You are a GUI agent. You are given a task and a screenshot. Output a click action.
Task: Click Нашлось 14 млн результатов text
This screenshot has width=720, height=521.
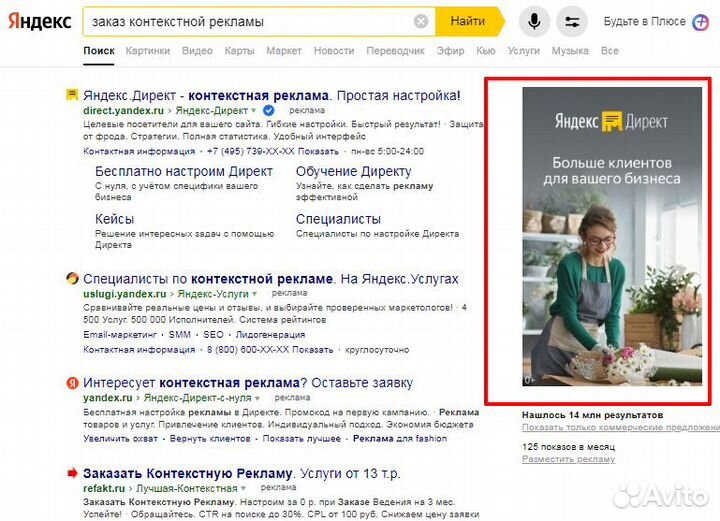coord(592,415)
